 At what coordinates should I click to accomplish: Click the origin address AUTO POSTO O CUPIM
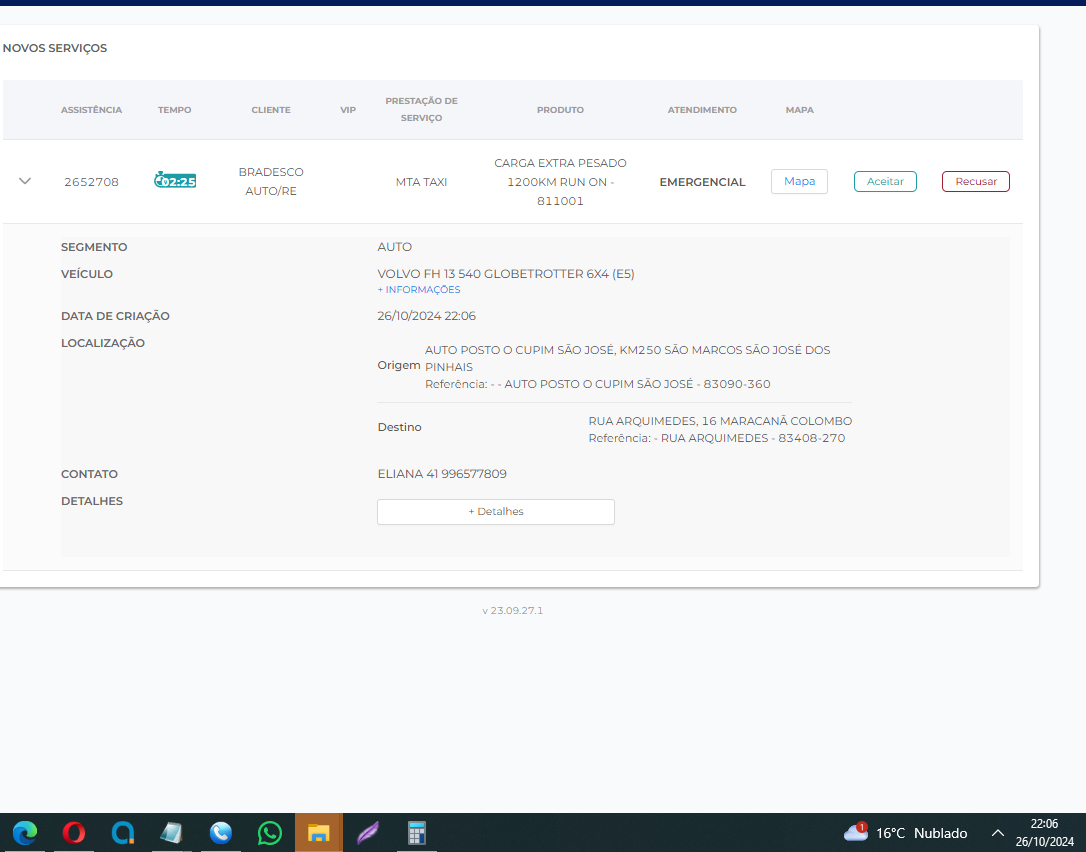click(627, 358)
